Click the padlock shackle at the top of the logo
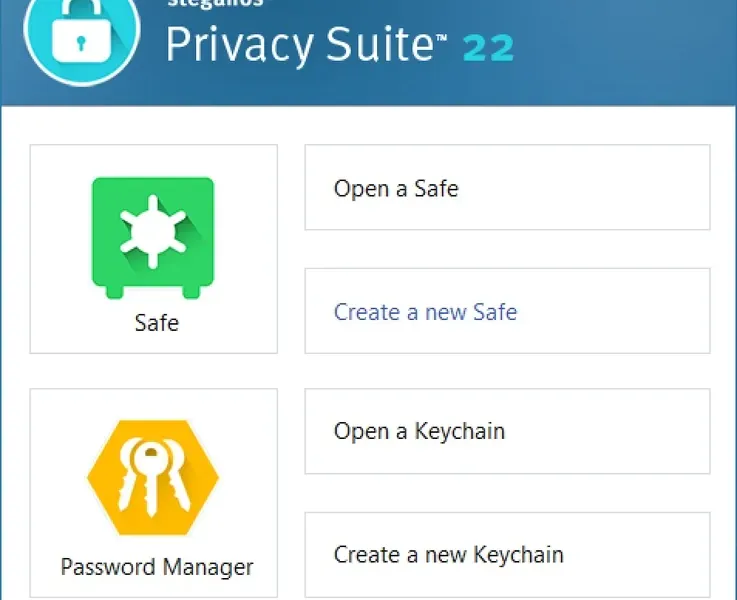The image size is (737, 600). 79,10
